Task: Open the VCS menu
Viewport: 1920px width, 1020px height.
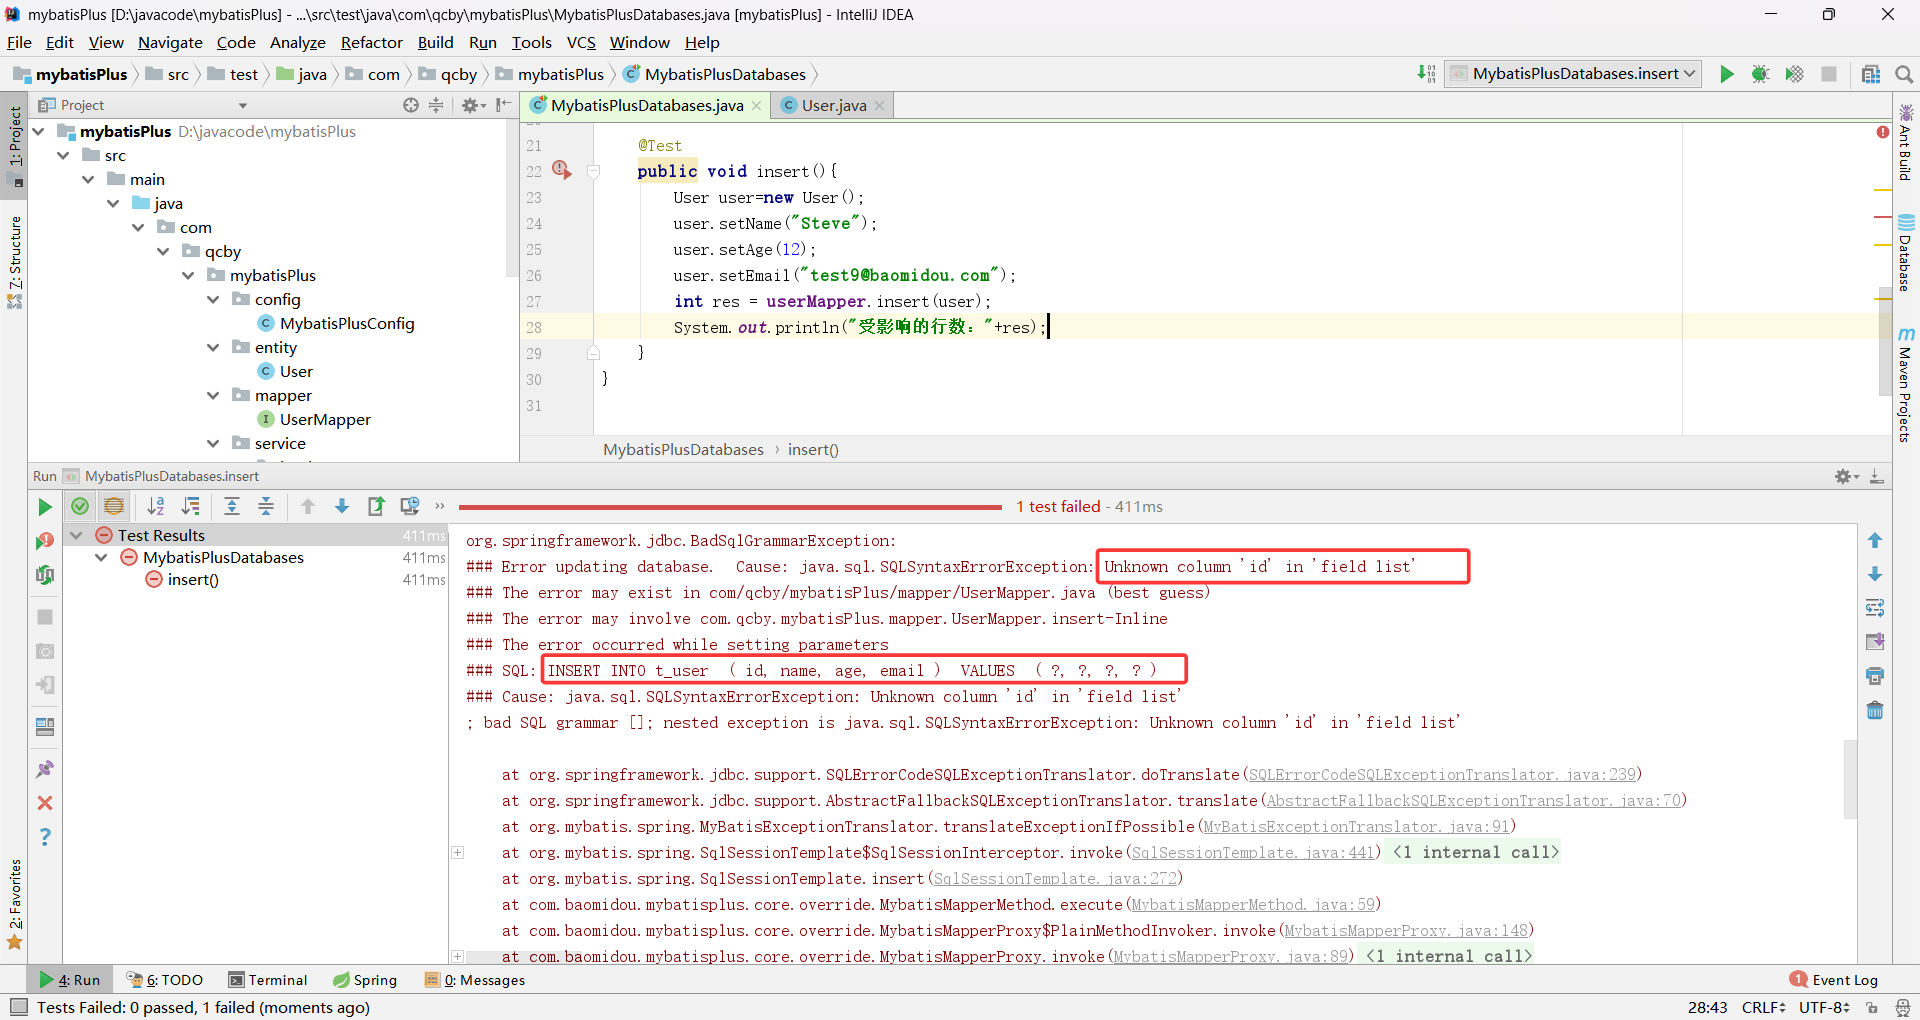Action: pos(581,42)
